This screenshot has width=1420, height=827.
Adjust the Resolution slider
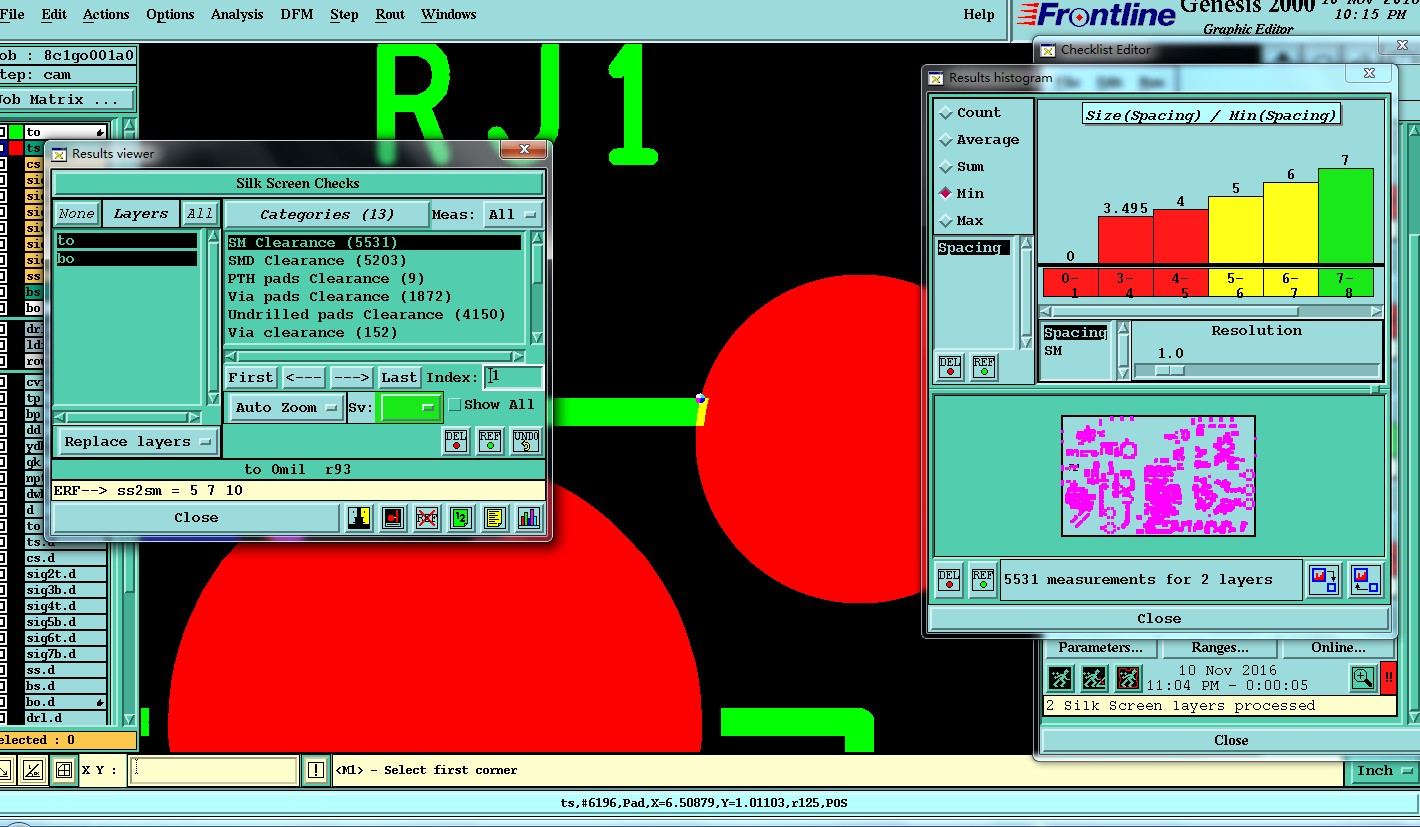(1169, 370)
